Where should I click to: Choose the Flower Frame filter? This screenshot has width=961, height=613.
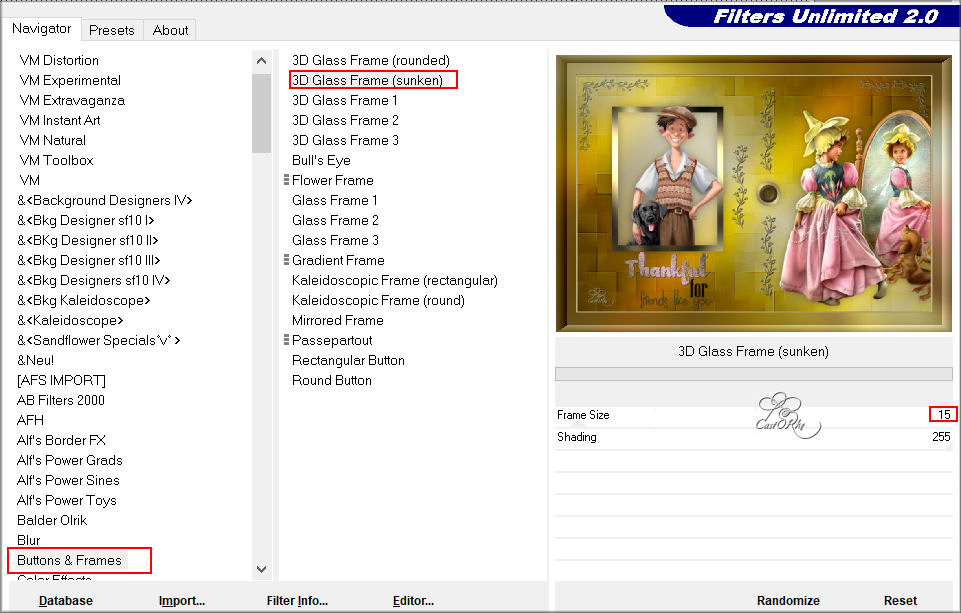pyautogui.click(x=333, y=180)
